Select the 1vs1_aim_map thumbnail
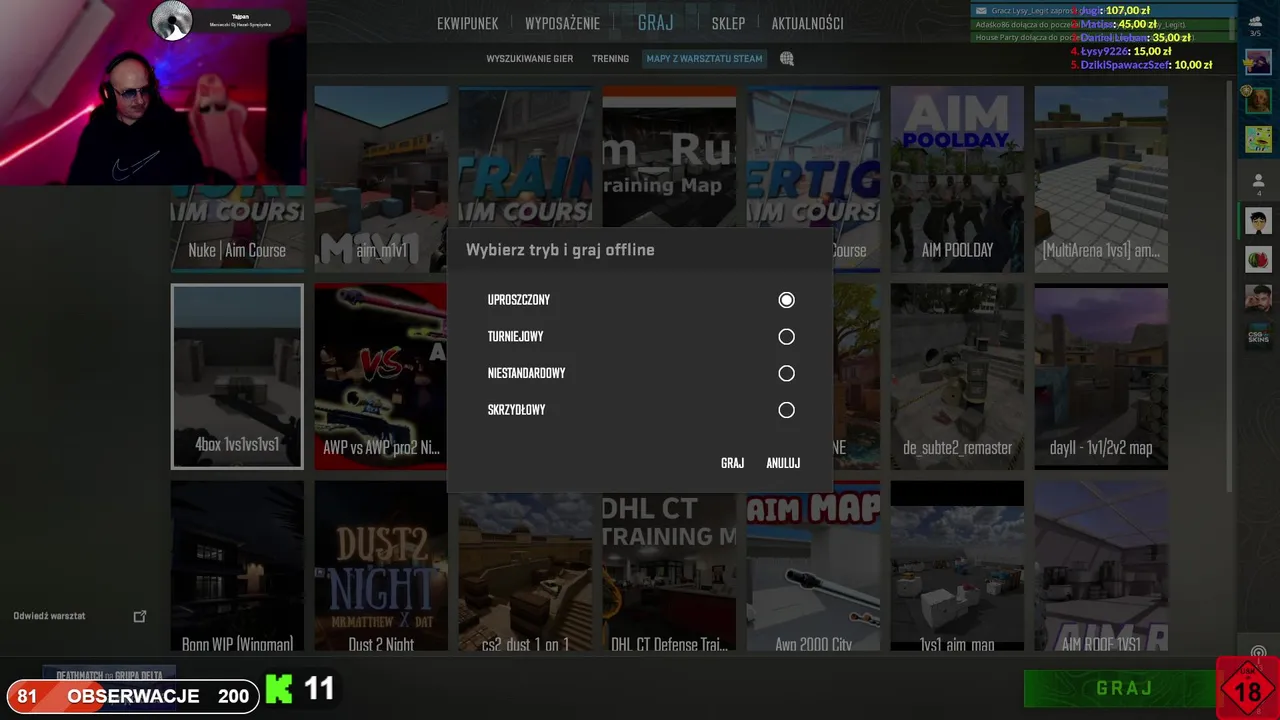This screenshot has width=1280, height=720. 957,567
